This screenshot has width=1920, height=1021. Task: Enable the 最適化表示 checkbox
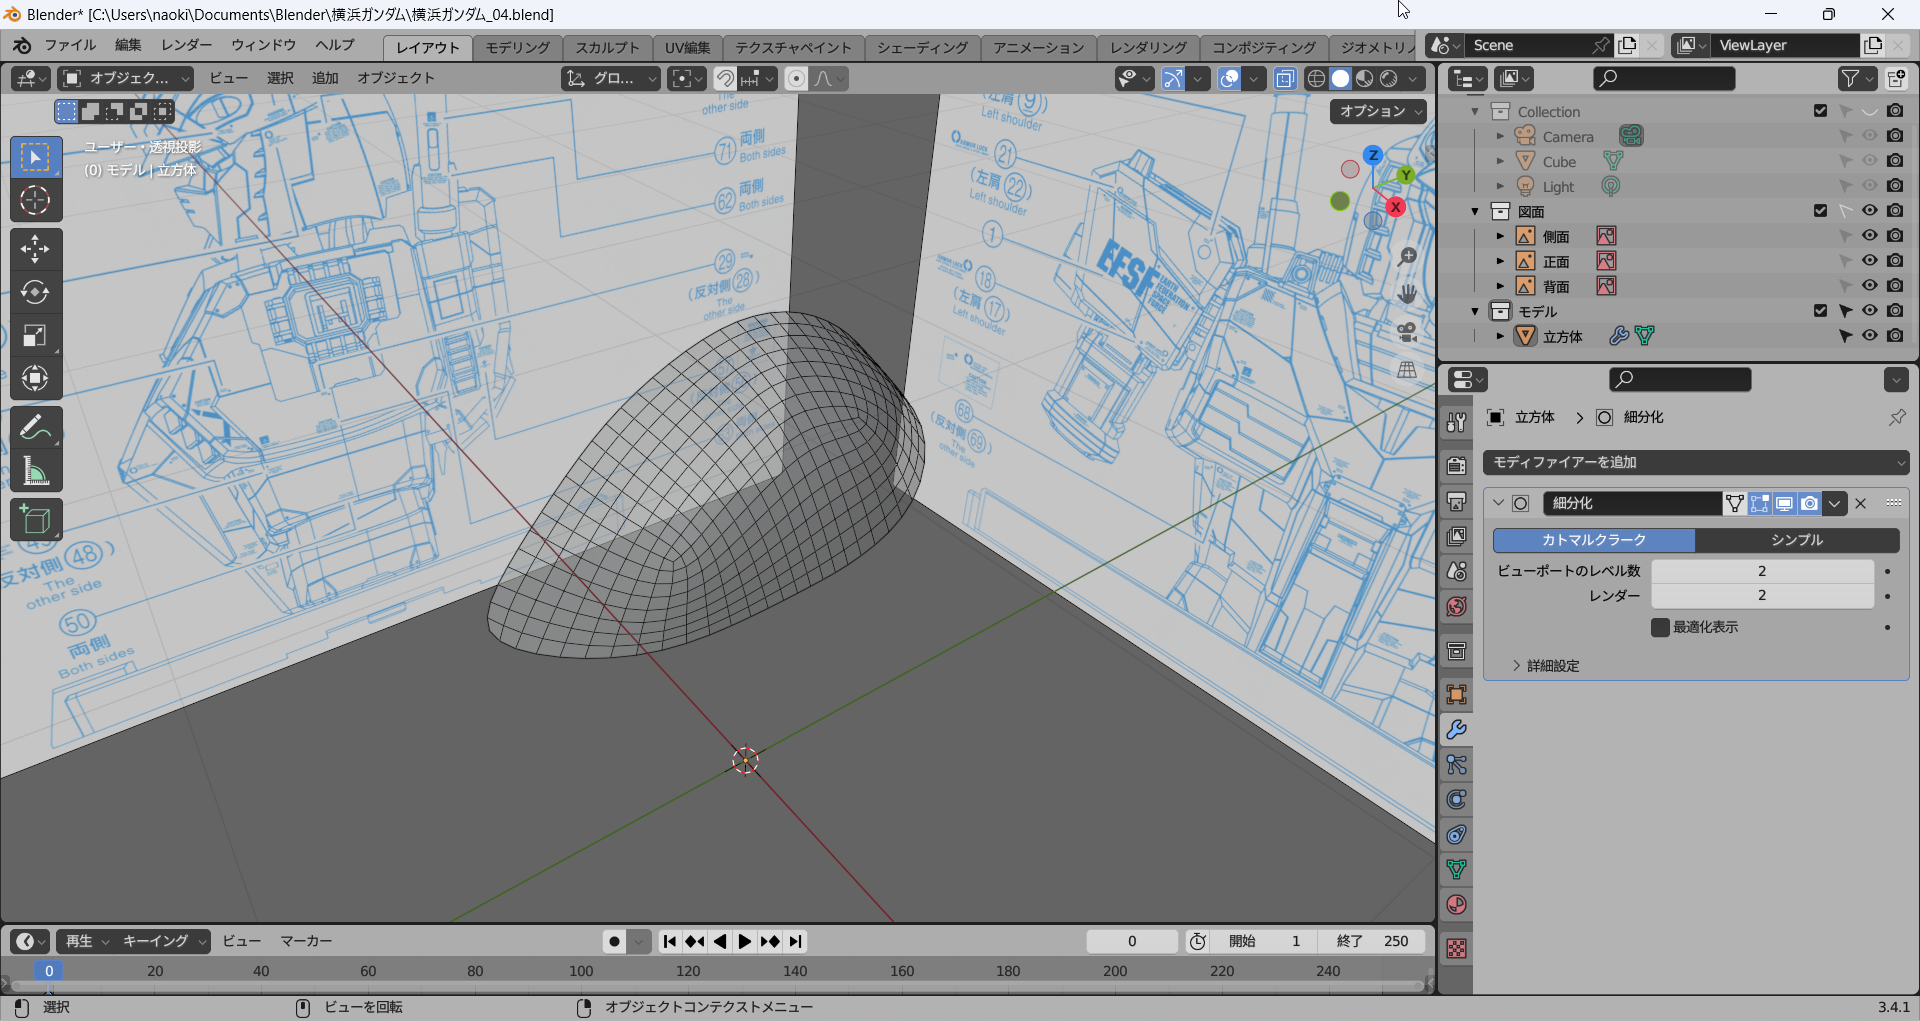(1660, 627)
